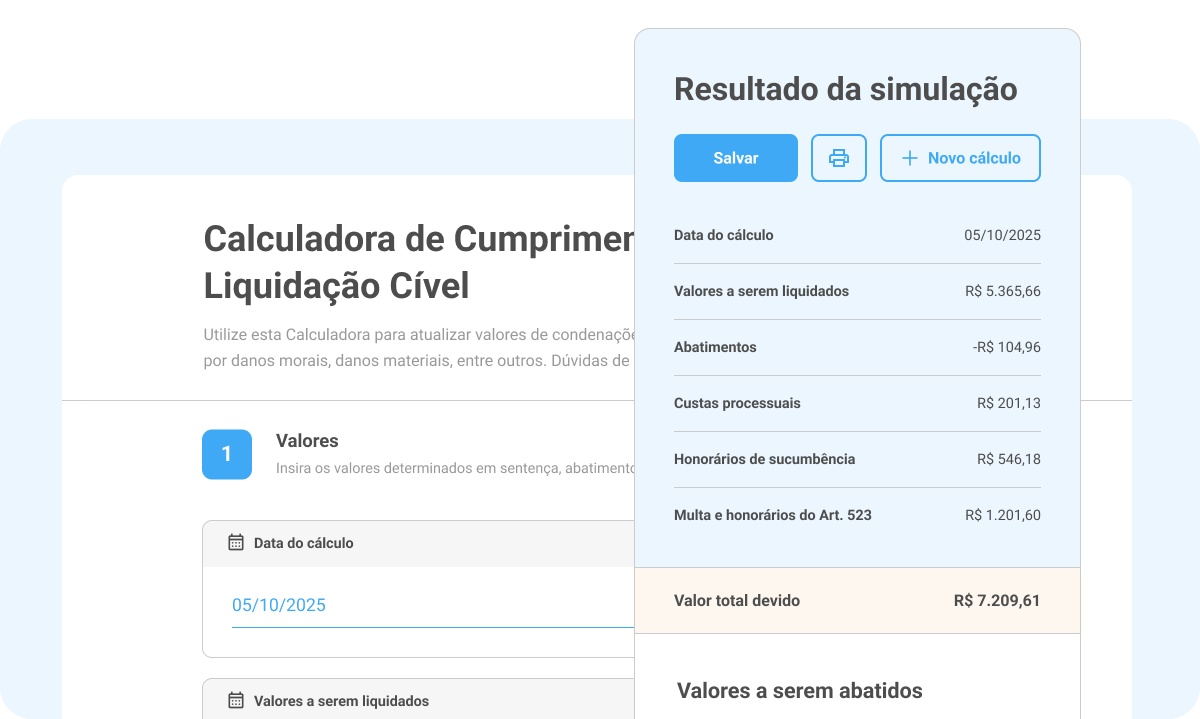The image size is (1200, 719).
Task: Click the plus icon inside Novo cálculo
Action: (x=909, y=157)
